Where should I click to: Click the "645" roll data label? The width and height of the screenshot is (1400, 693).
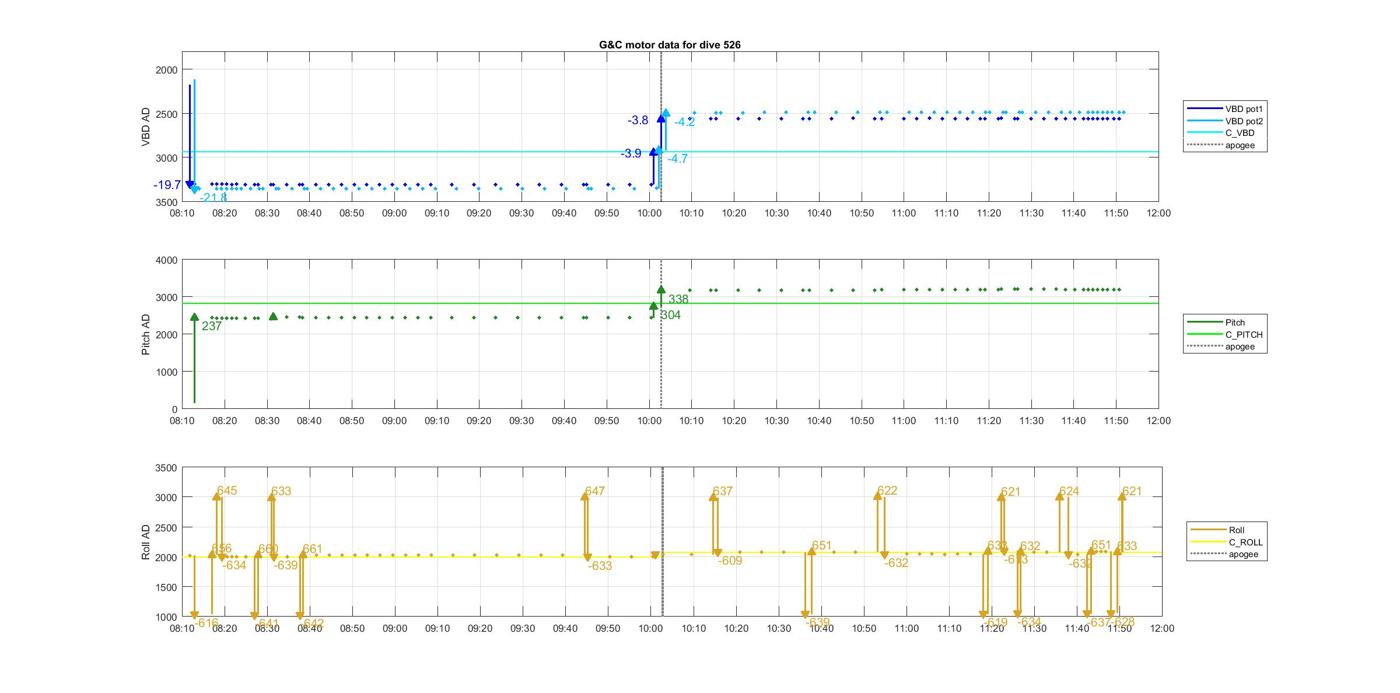pyautogui.click(x=227, y=491)
